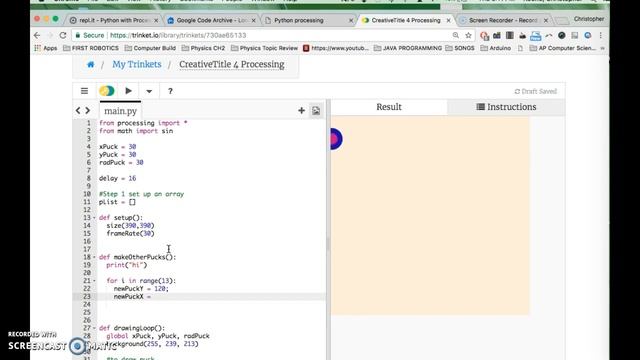Go to trinket home icon

[x=91, y=64]
